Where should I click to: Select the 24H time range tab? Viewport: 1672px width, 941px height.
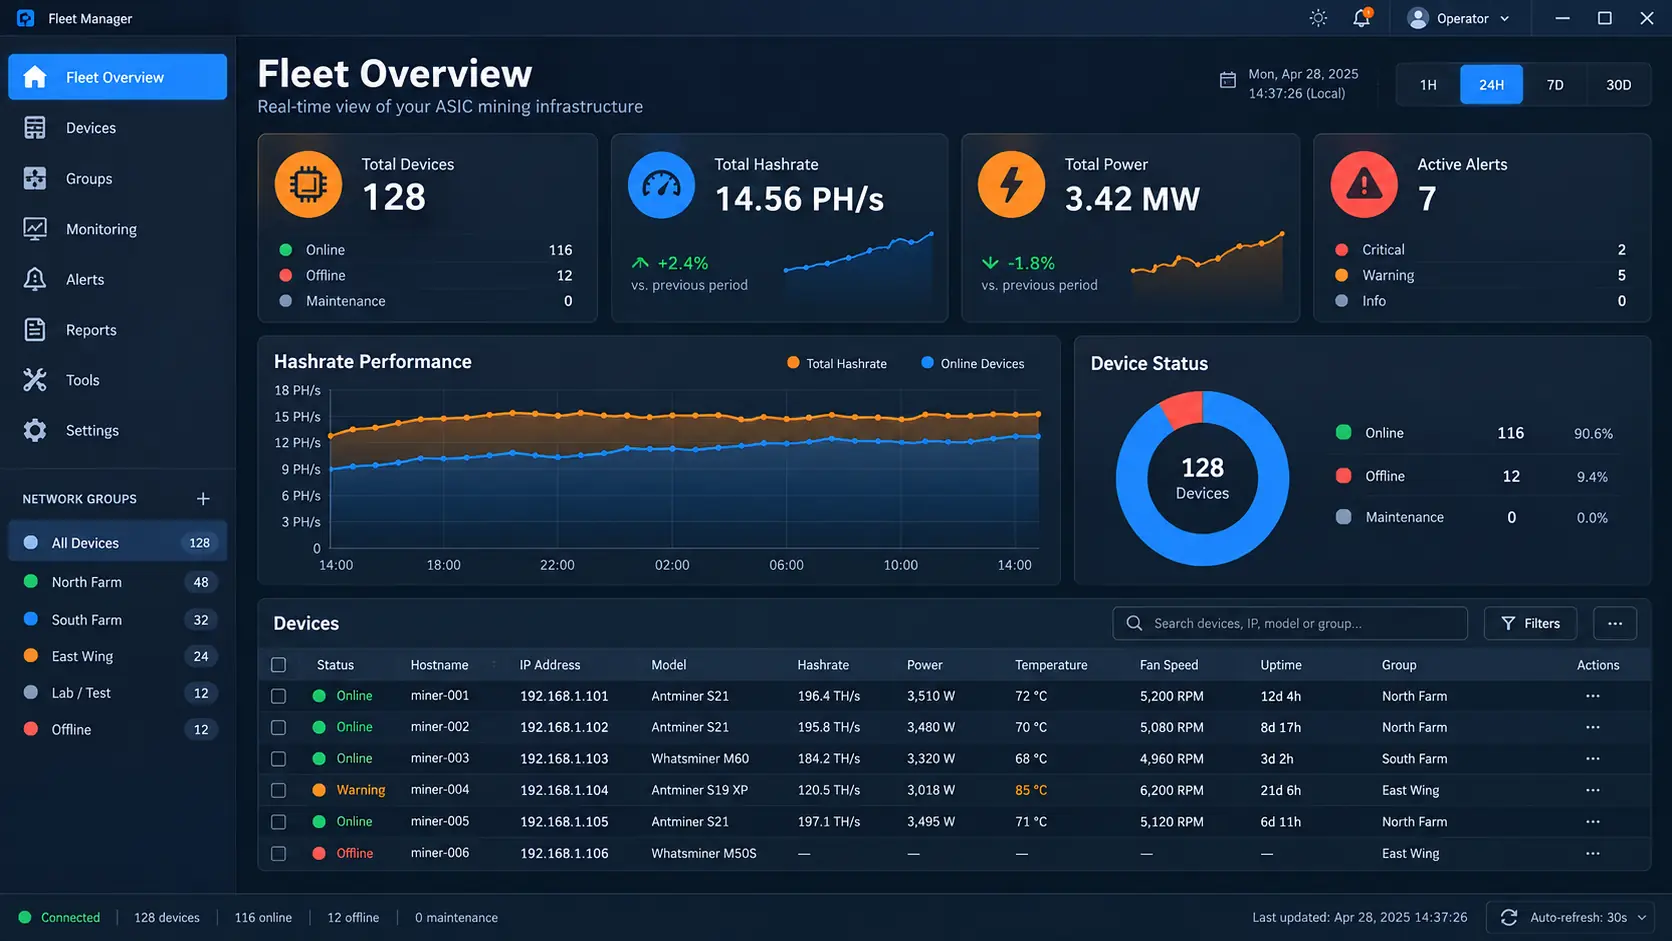click(x=1491, y=85)
